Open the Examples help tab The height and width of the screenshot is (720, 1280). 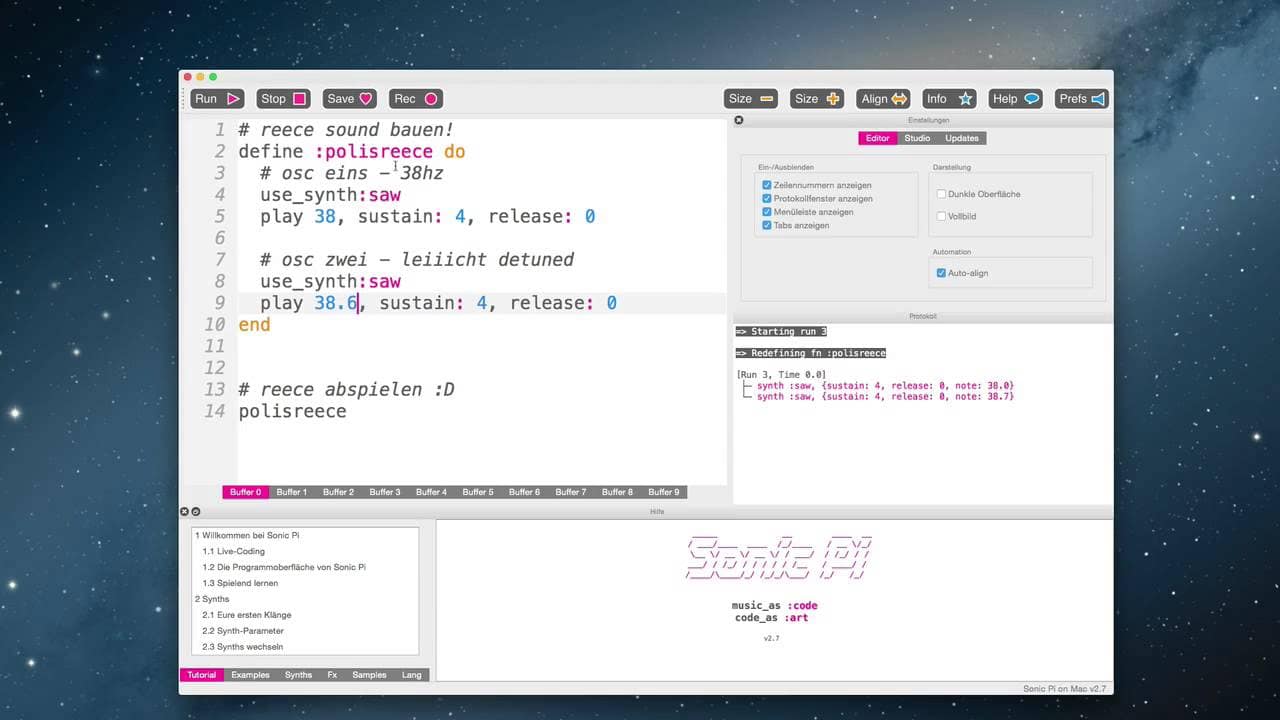point(250,675)
